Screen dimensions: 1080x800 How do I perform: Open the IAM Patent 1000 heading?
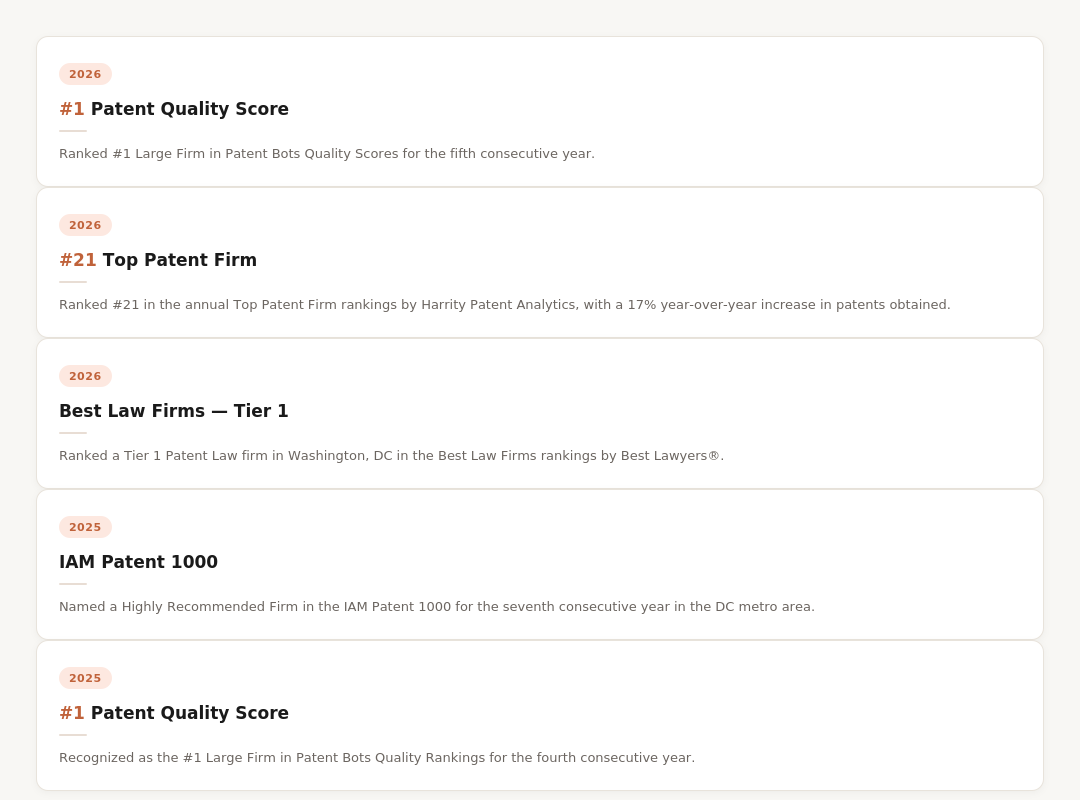click(138, 562)
